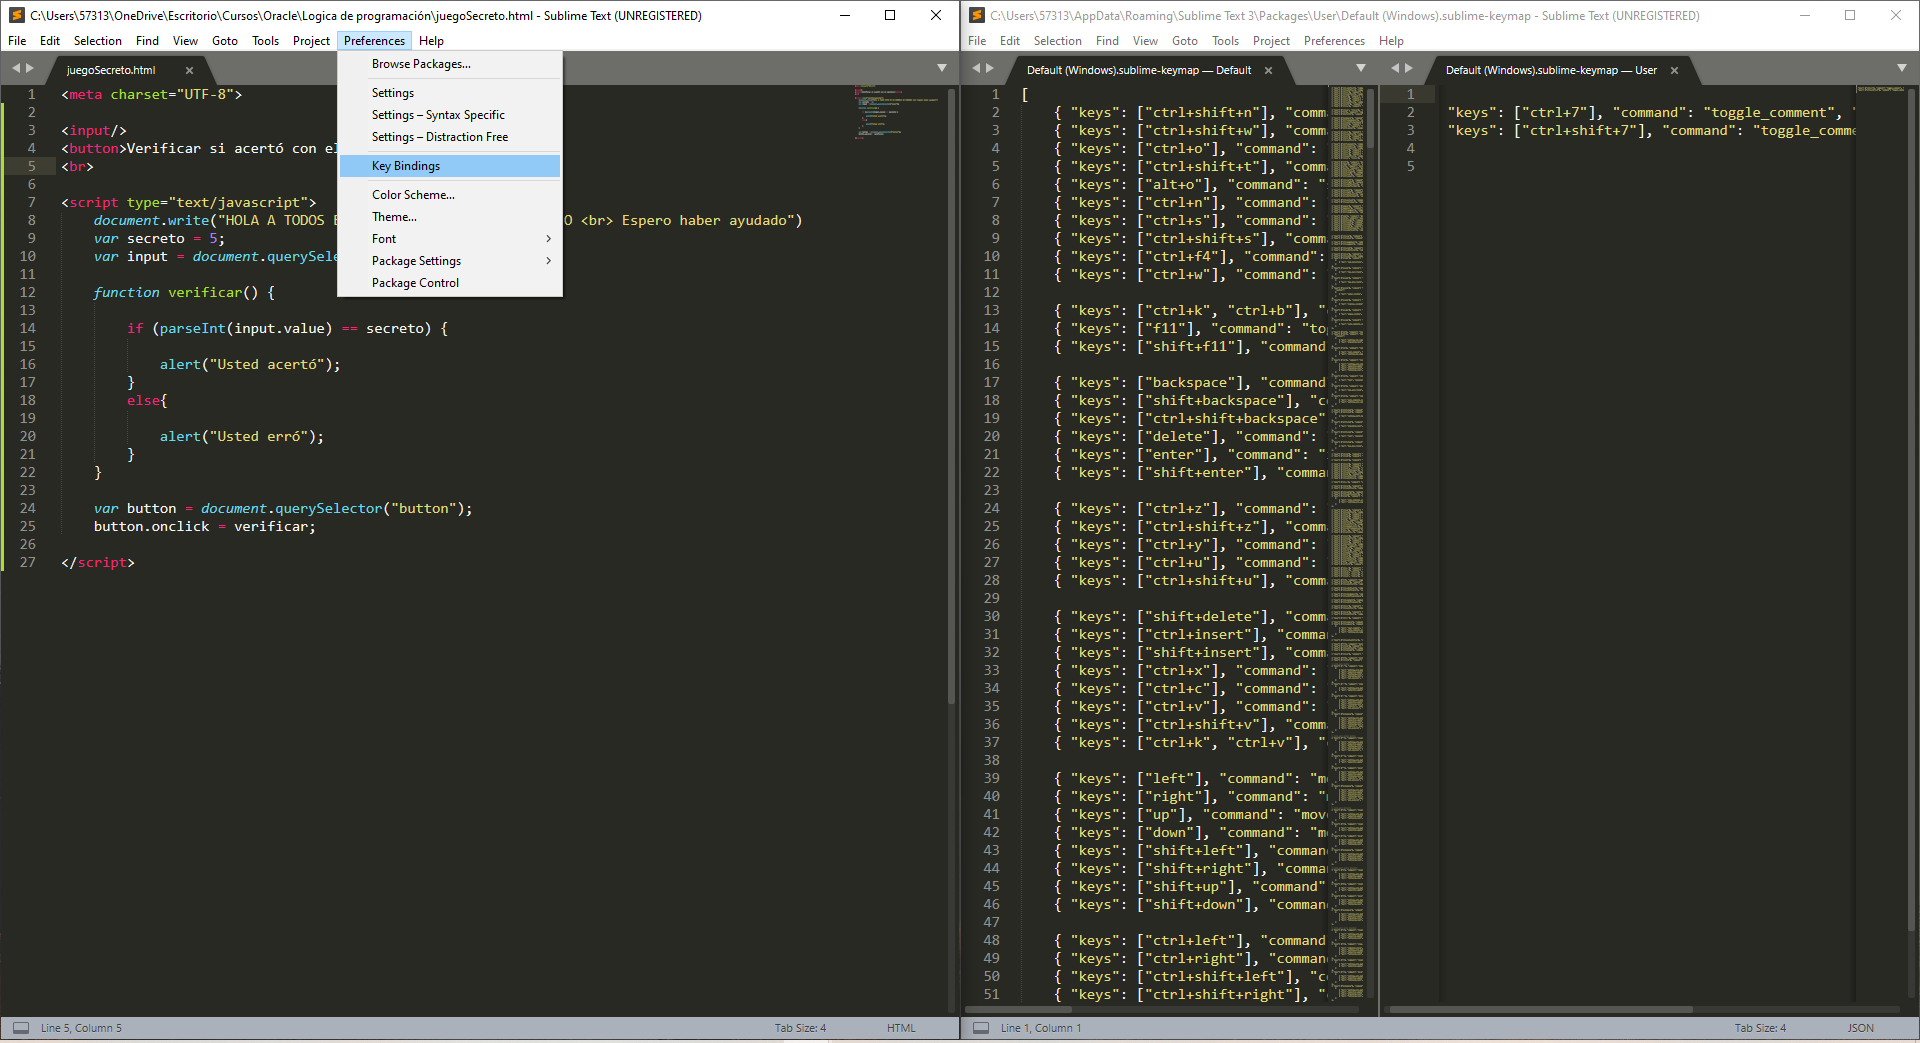
Task: Open Goto menu in juegoSecreto window
Action: 225,41
